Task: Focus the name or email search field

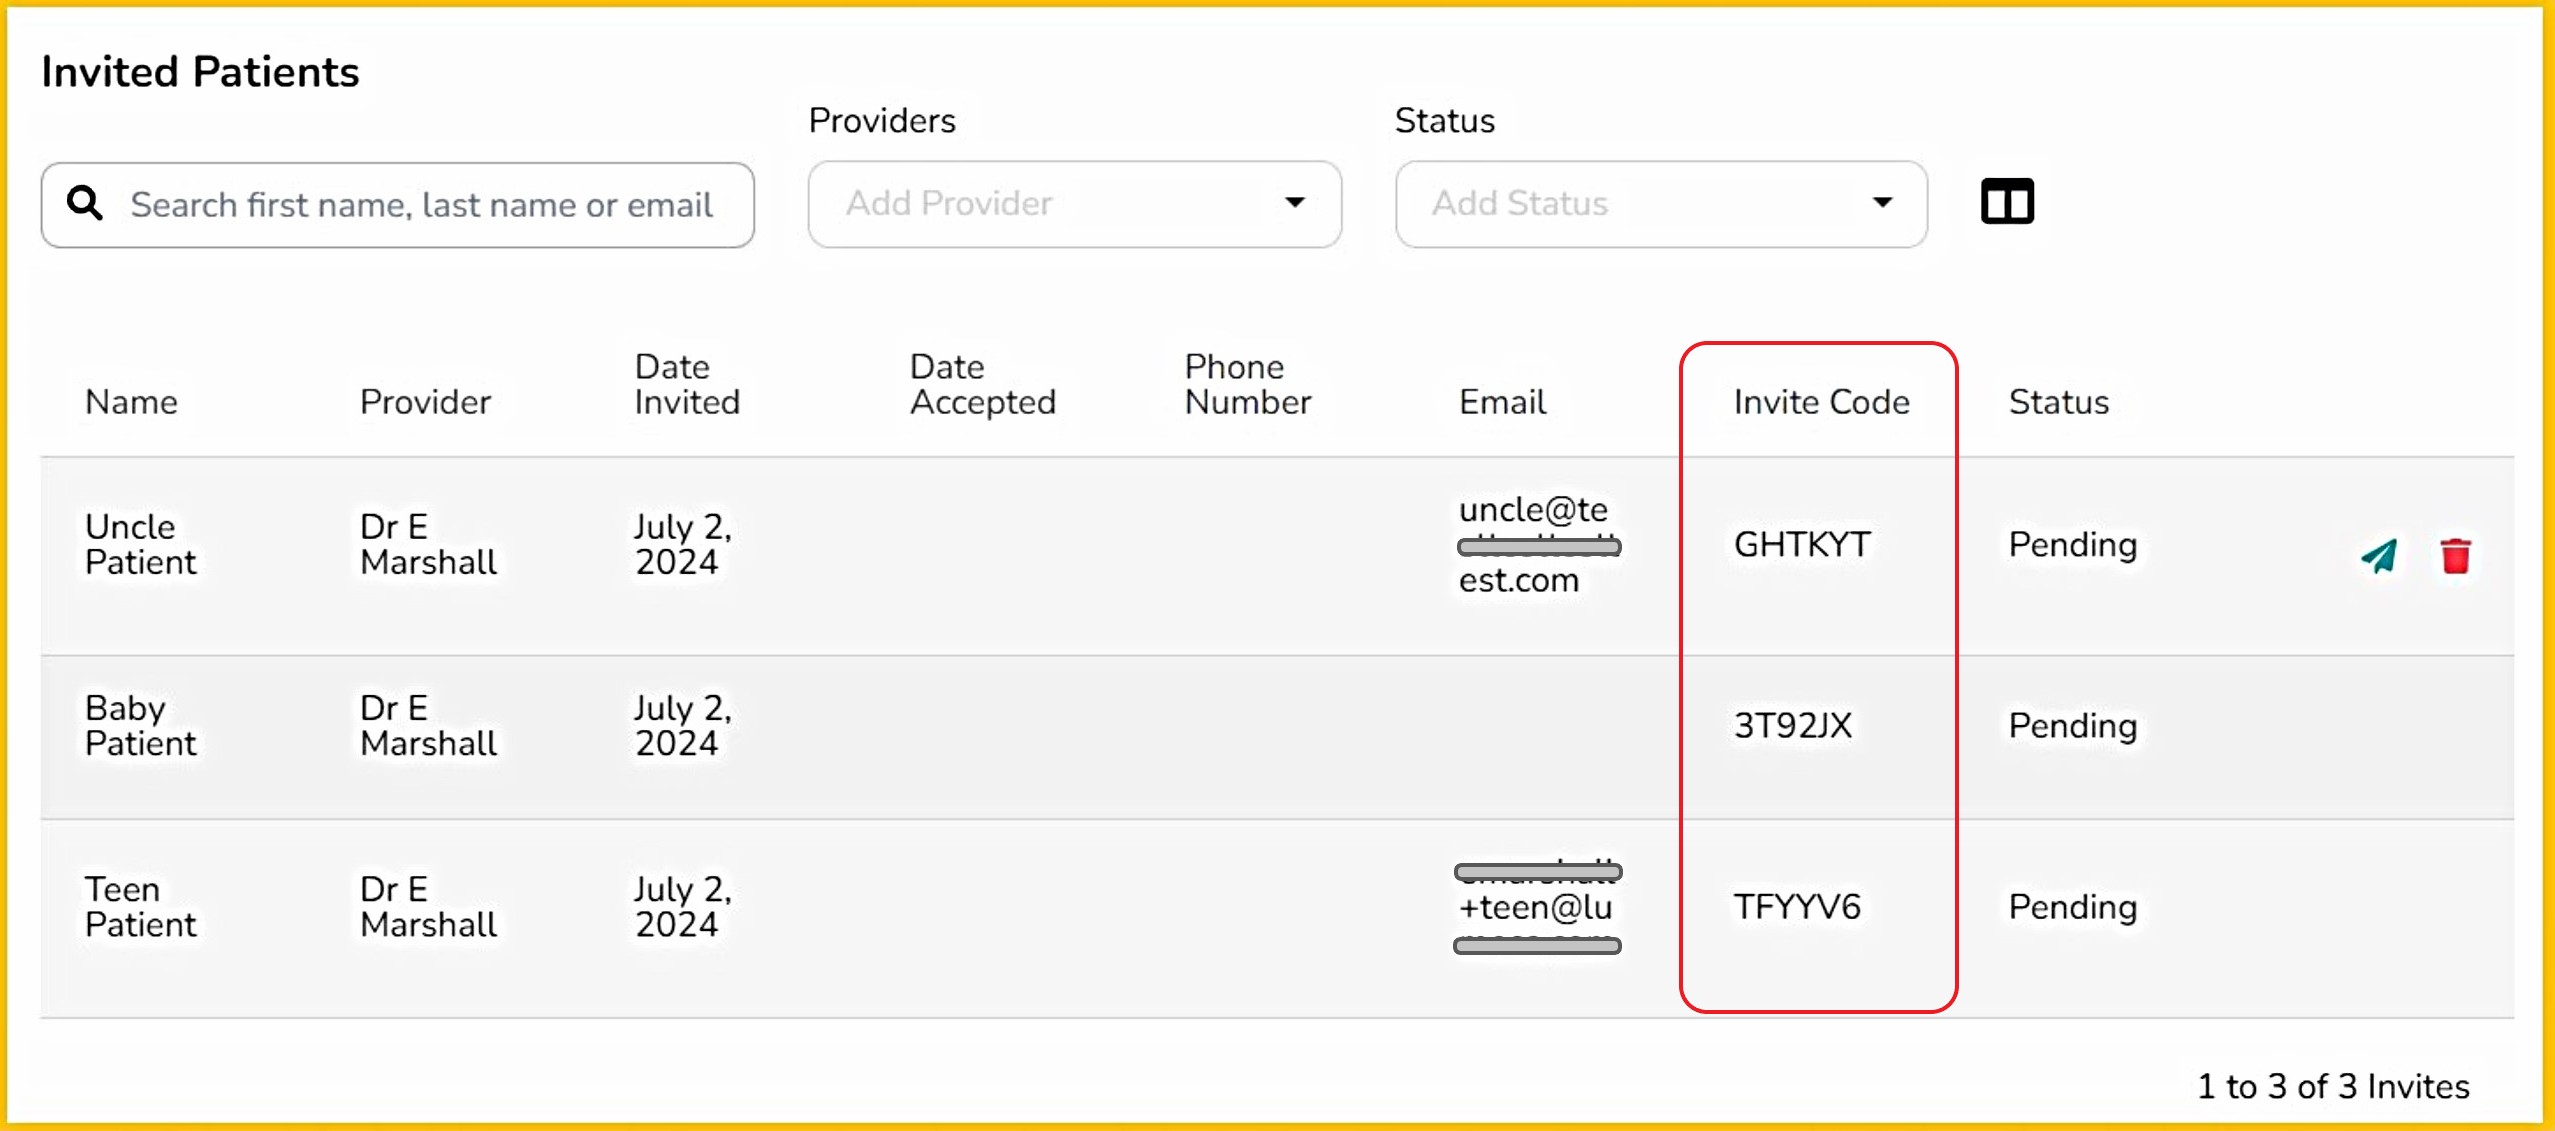Action: tap(420, 205)
